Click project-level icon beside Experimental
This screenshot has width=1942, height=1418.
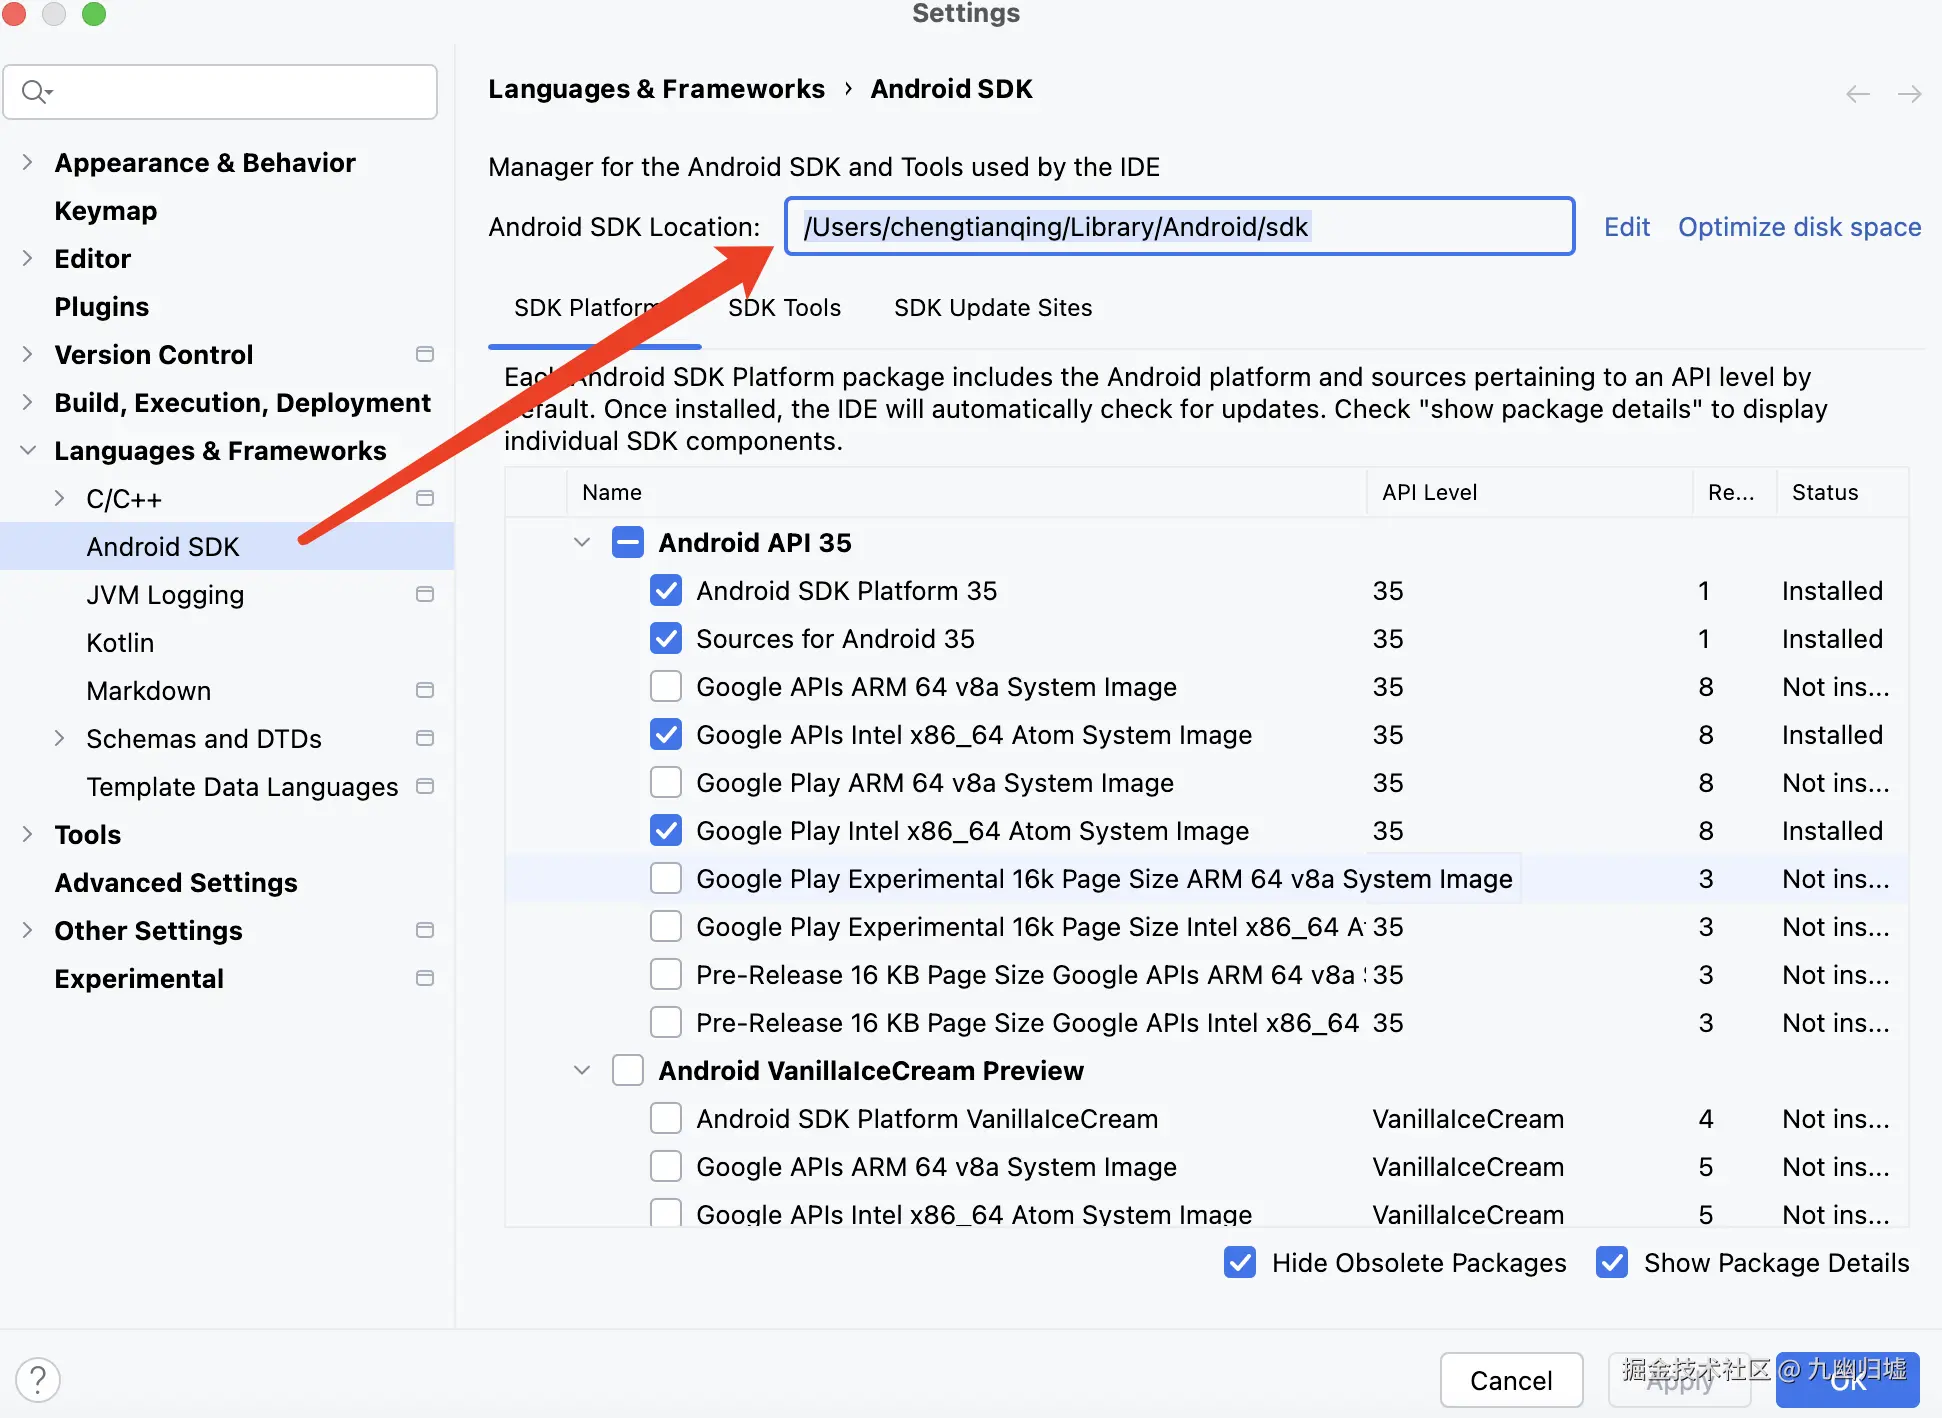coord(425,978)
